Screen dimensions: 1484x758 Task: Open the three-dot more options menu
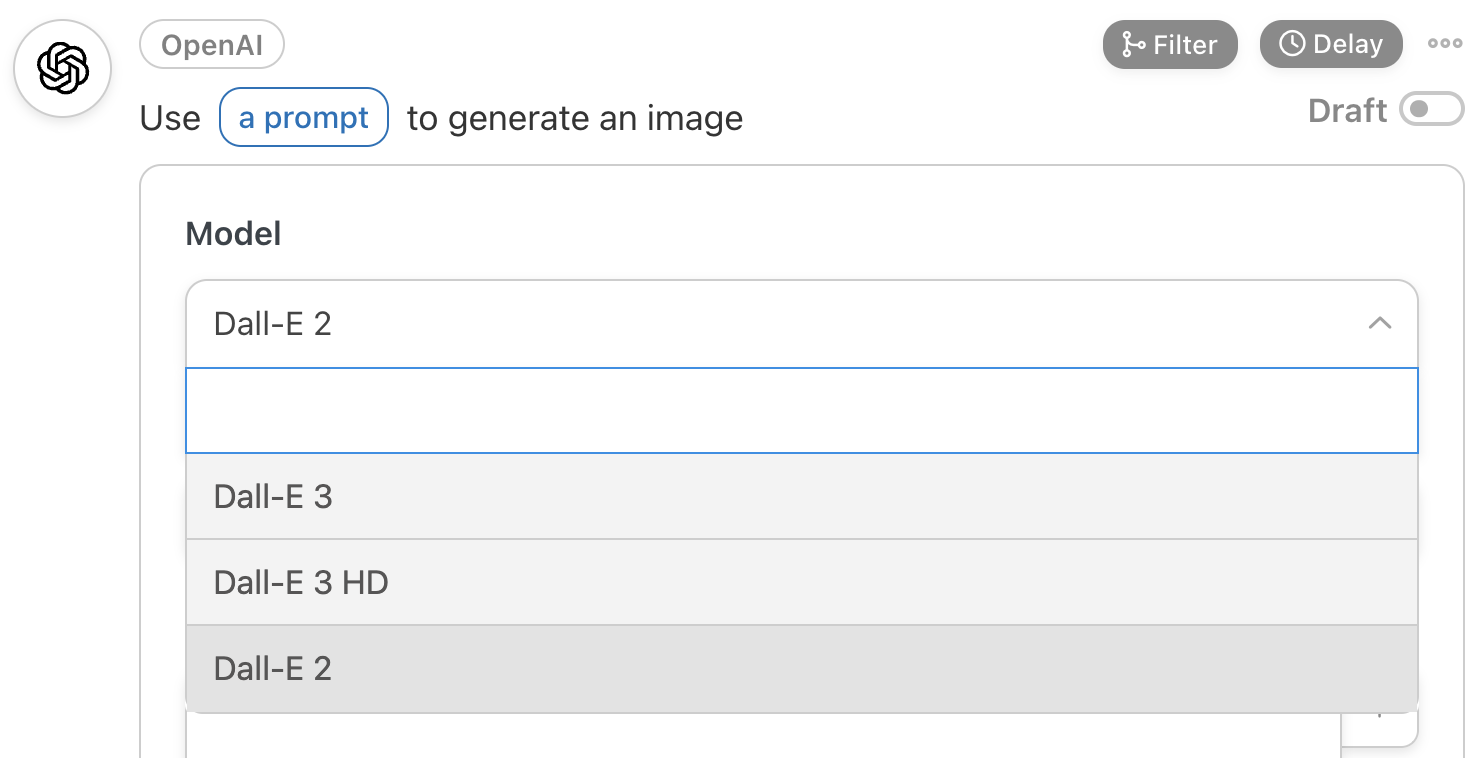pyautogui.click(x=1444, y=44)
